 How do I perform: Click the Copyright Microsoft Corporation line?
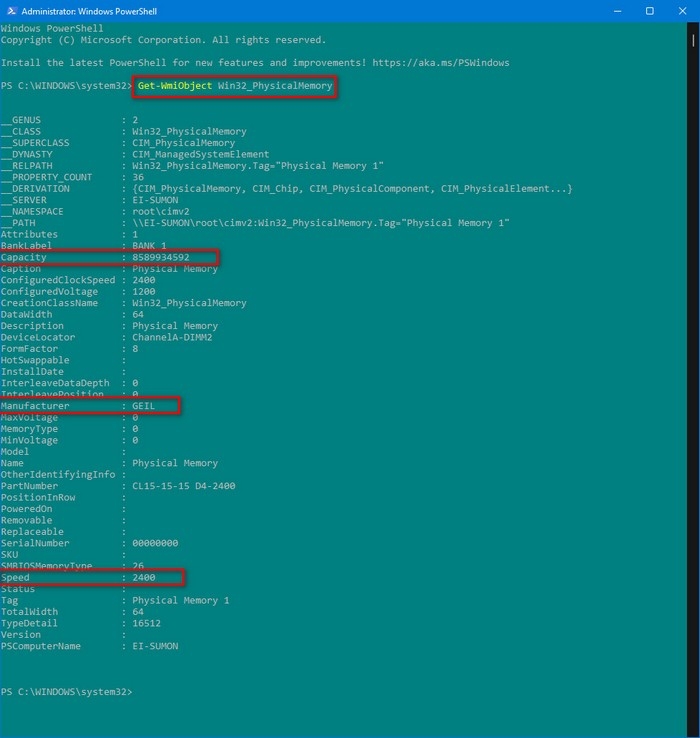coord(163,40)
